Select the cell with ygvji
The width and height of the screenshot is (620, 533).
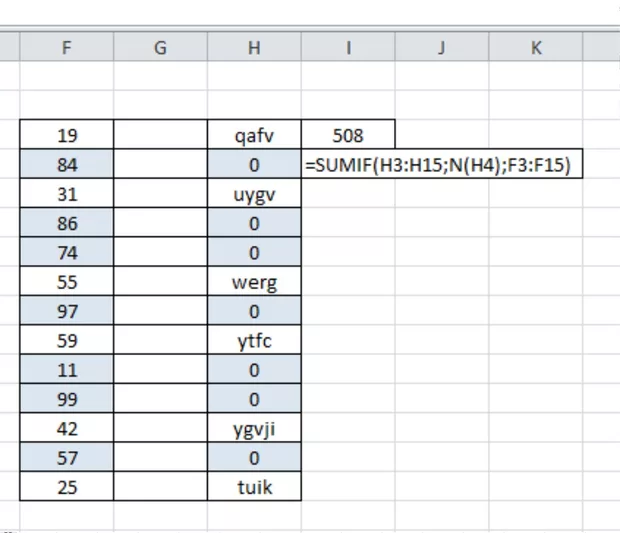pyautogui.click(x=254, y=429)
